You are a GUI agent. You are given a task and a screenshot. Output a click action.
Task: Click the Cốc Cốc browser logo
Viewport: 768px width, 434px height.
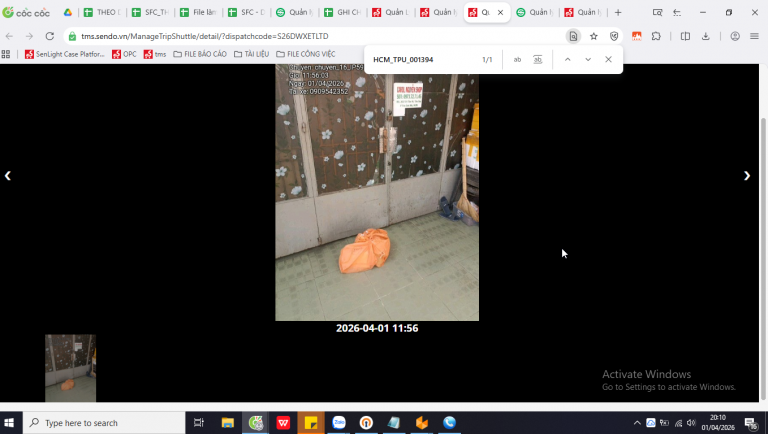[26, 12]
